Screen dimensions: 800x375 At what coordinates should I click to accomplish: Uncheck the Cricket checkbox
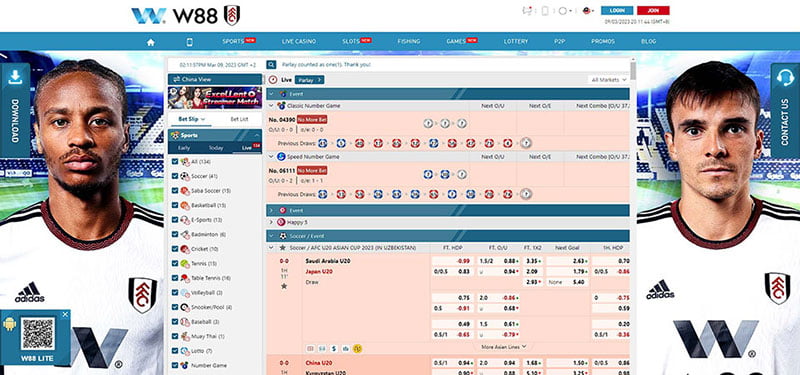[175, 249]
